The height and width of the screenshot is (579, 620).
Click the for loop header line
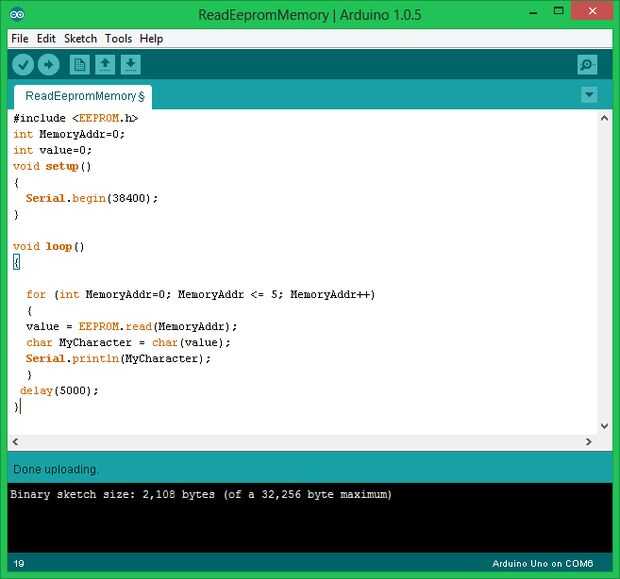[200, 295]
